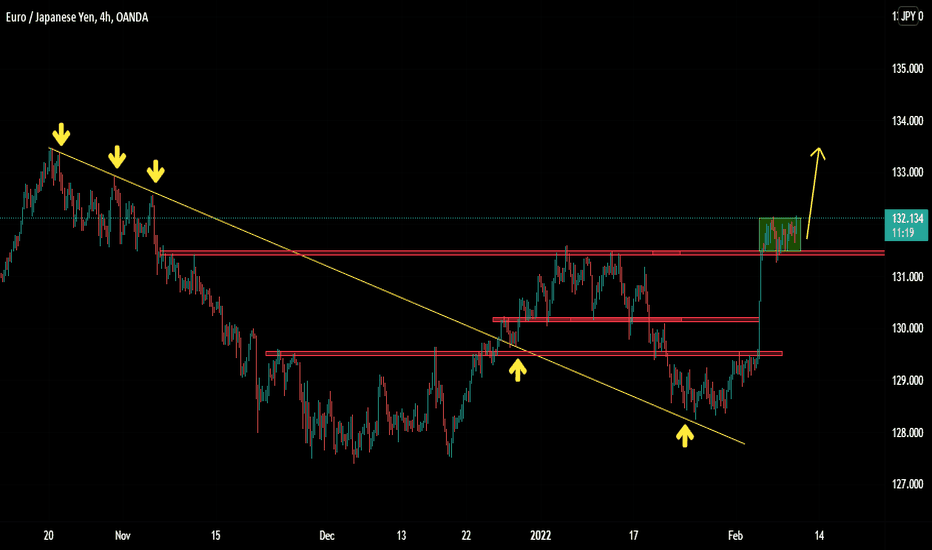Click the chart title Euro / Japanese Yen, 4h, OANDA
The height and width of the screenshot is (550, 932).
click(77, 17)
